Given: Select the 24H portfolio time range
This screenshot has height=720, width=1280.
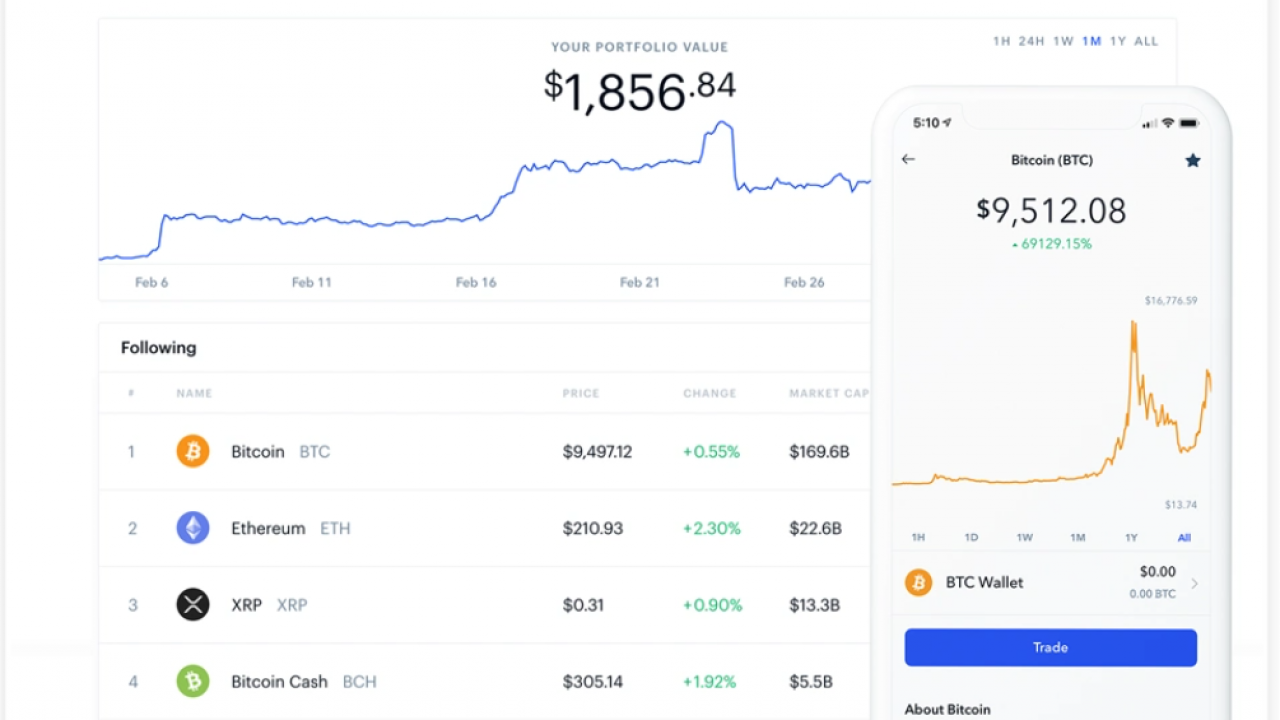Looking at the screenshot, I should coord(1031,41).
